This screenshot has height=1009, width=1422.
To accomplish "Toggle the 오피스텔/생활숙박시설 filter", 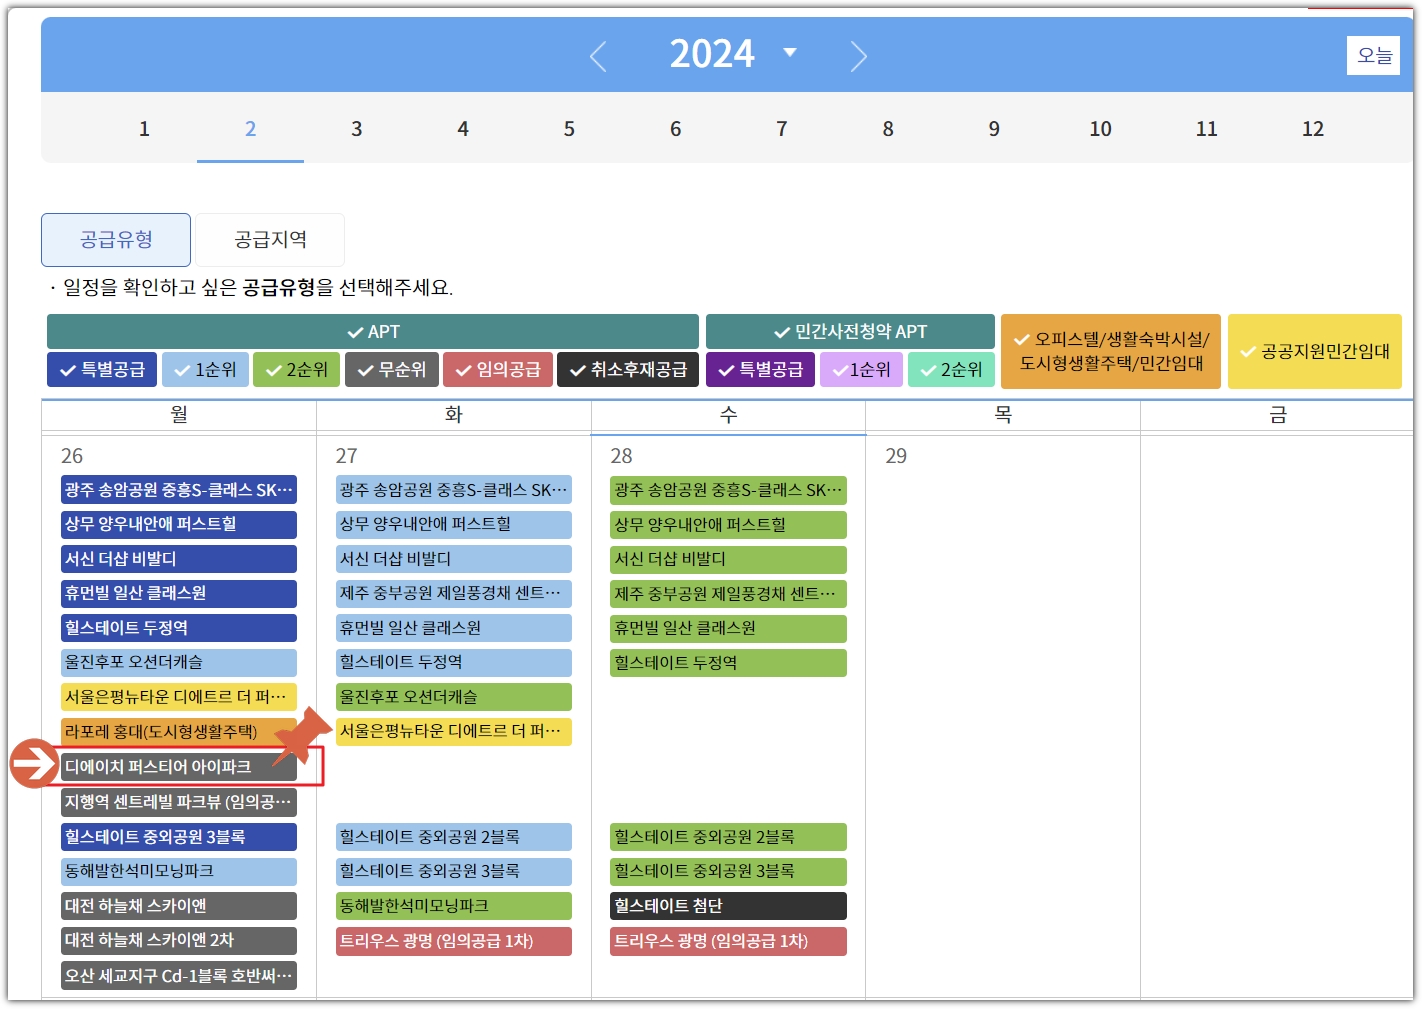I will tap(1111, 351).
